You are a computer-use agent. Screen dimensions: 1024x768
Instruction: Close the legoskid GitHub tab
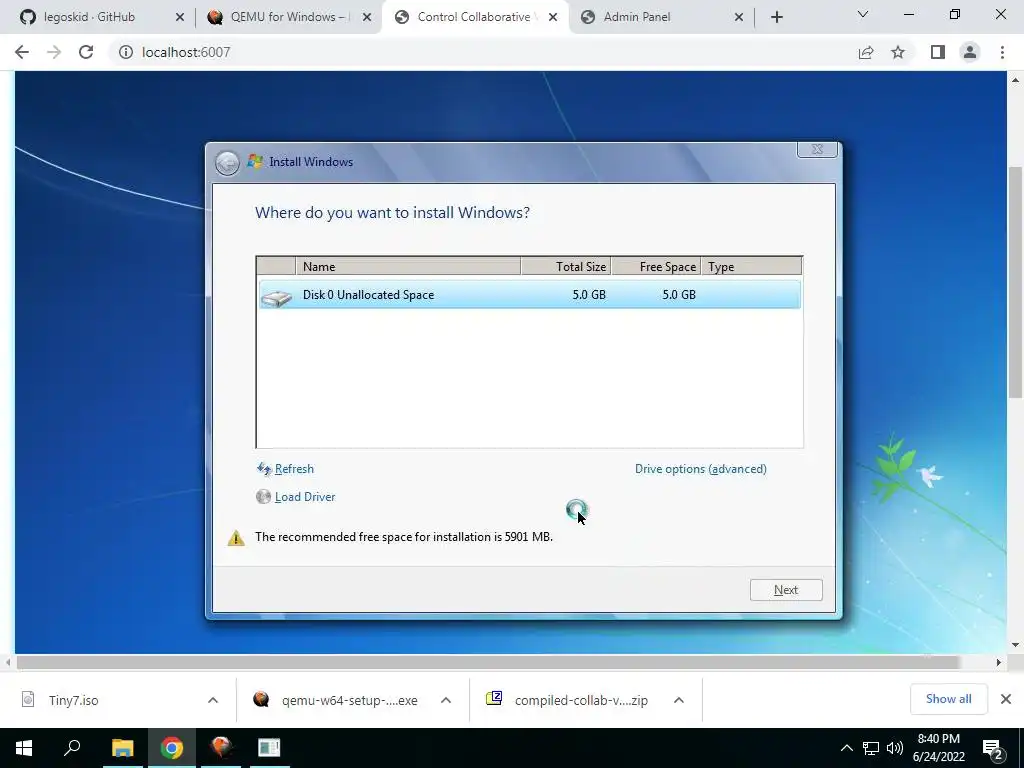[x=180, y=17]
